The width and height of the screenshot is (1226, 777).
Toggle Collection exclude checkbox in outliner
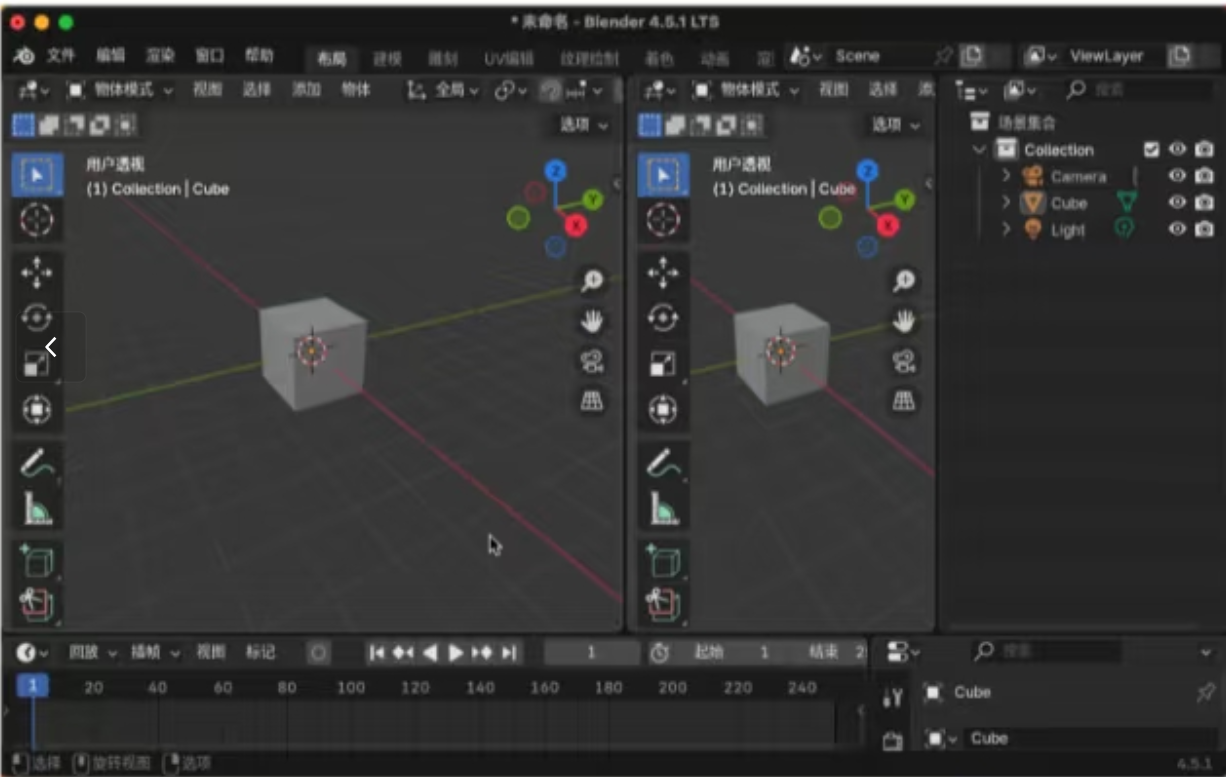1151,149
